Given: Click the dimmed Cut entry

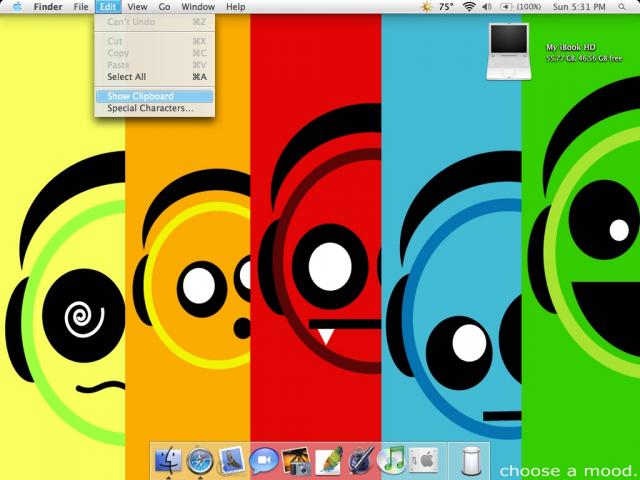Looking at the screenshot, I should [154, 41].
